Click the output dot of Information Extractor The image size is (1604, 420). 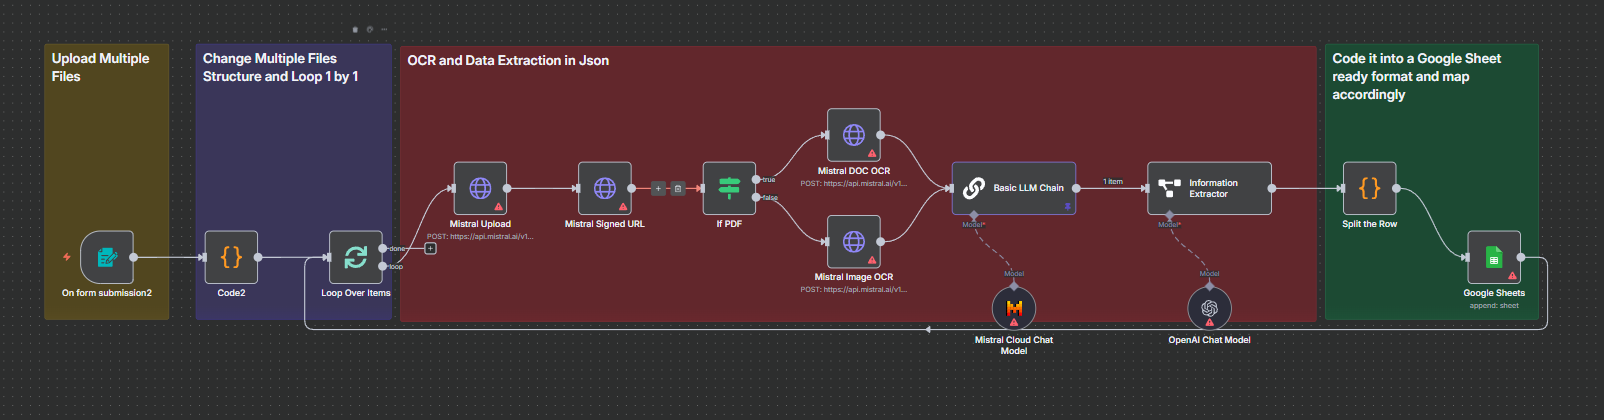click(1272, 188)
